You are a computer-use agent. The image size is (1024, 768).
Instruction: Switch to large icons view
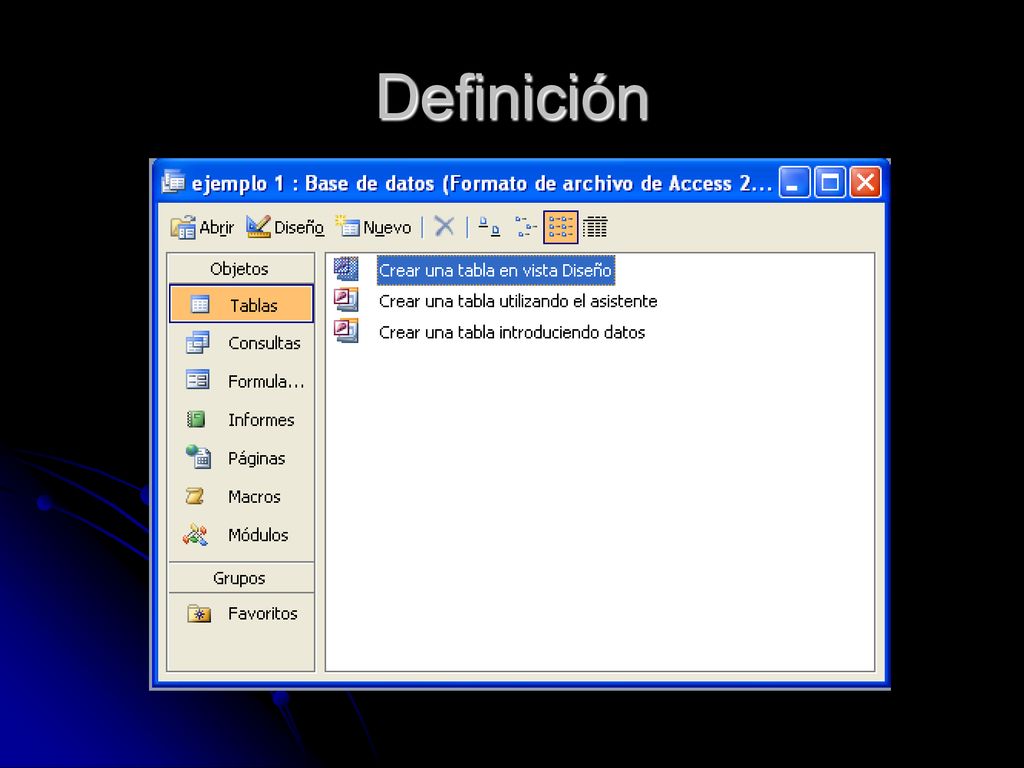tap(488, 227)
